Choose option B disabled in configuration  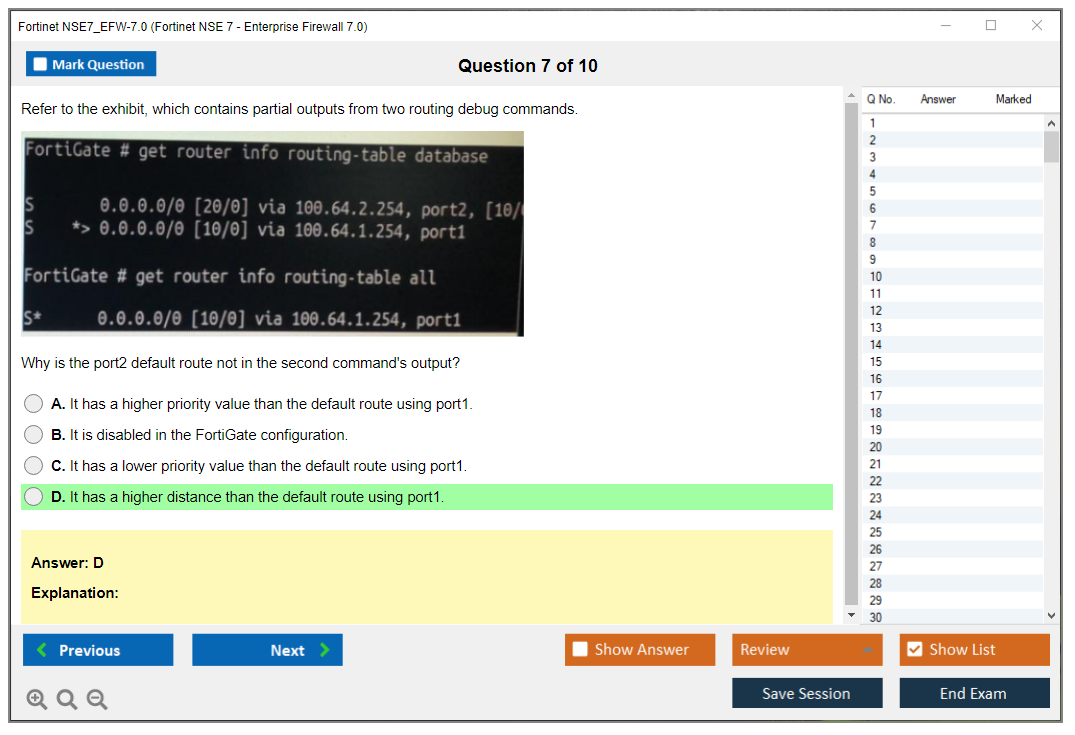coord(34,435)
